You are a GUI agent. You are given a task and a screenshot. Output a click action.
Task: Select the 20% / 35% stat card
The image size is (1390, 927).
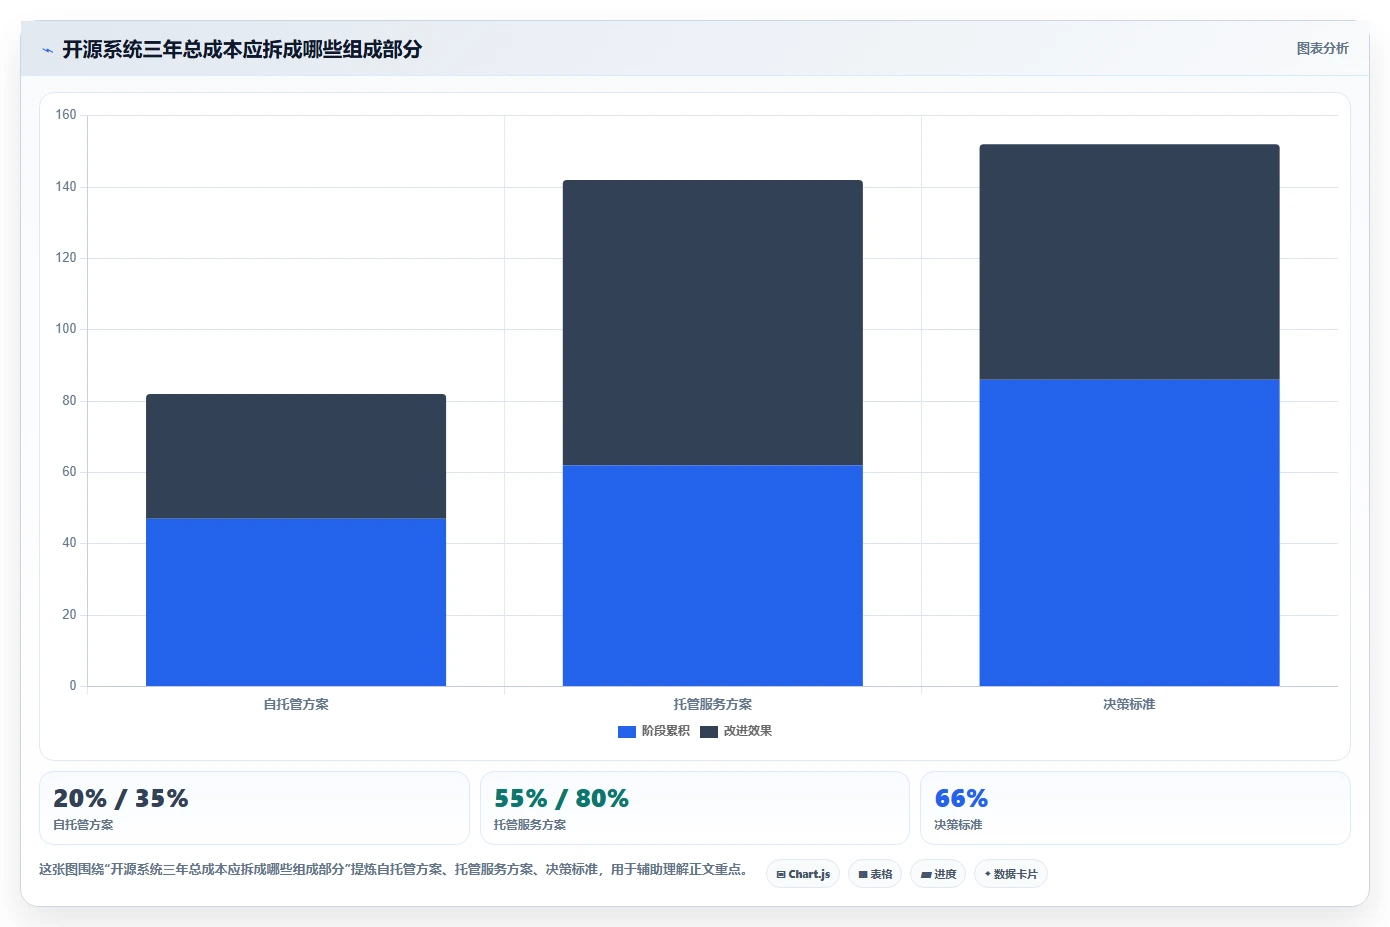(x=254, y=808)
